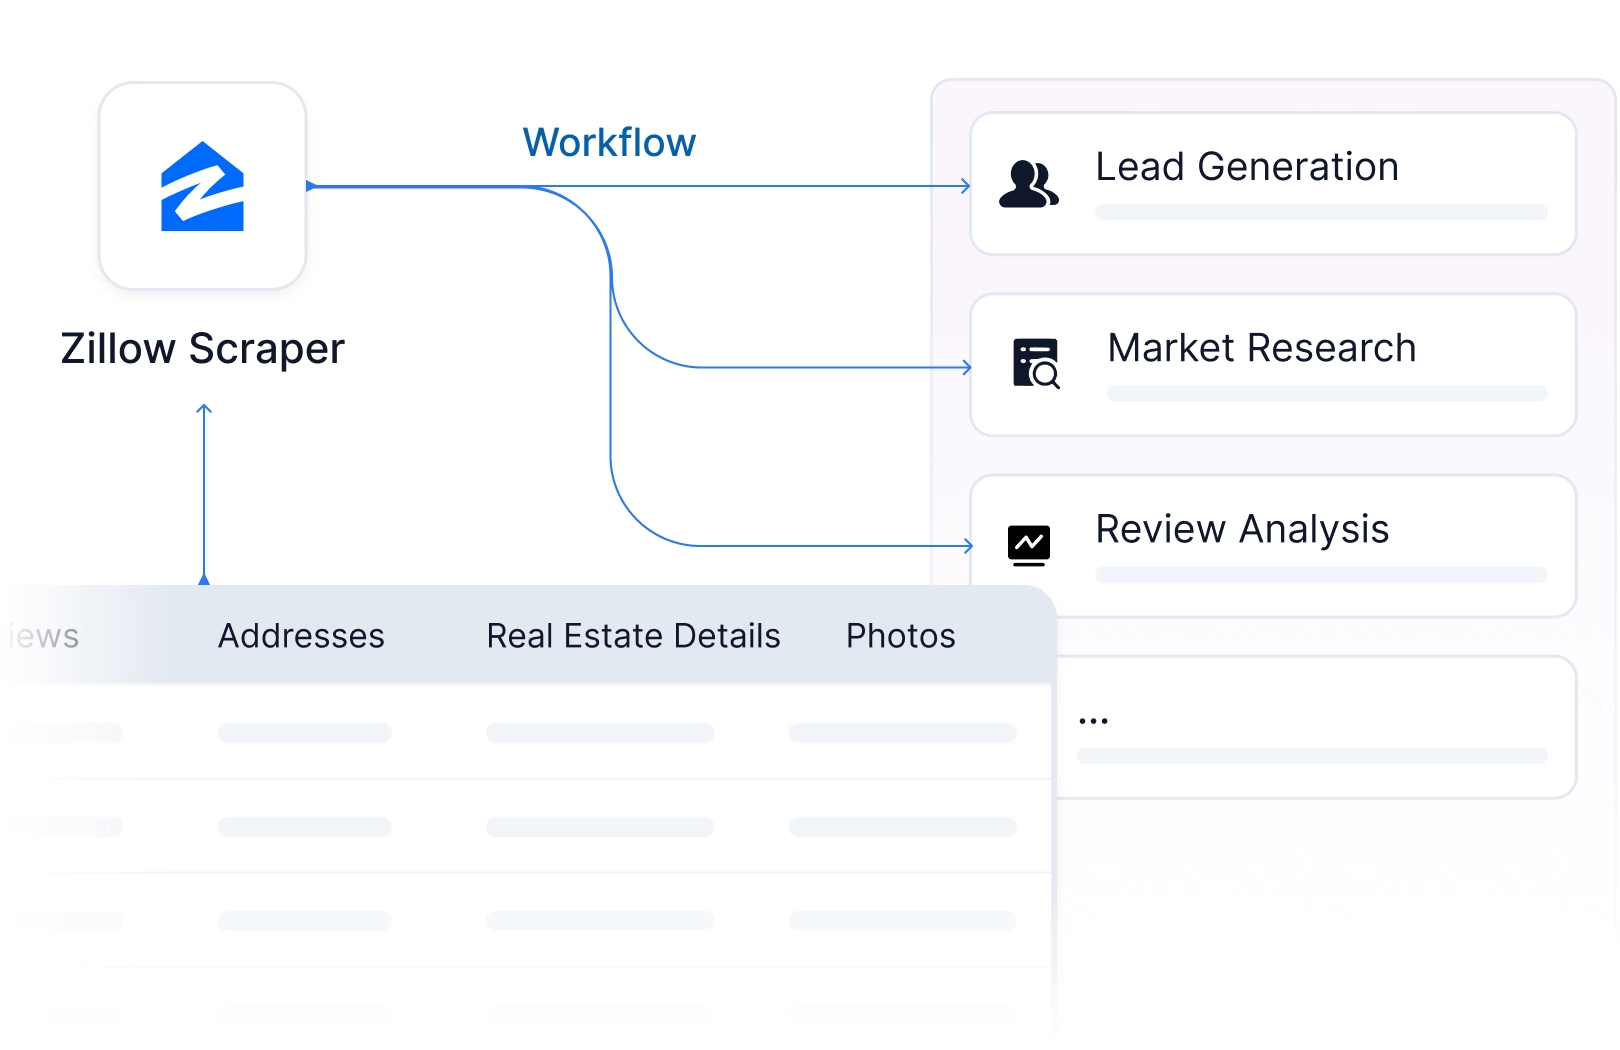Click the Review Analysis chart icon

coord(1029,546)
